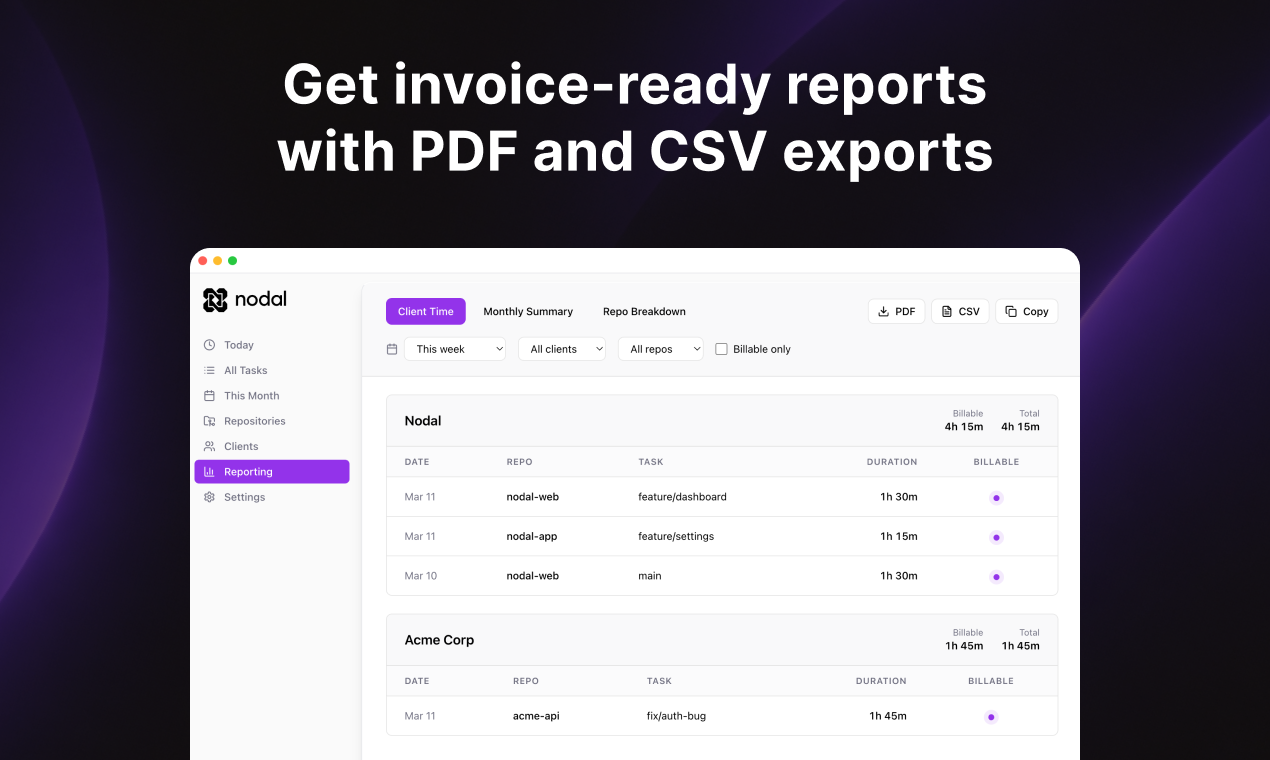1270x760 pixels.
Task: Select Reporting in the sidebar
Action: [272, 472]
